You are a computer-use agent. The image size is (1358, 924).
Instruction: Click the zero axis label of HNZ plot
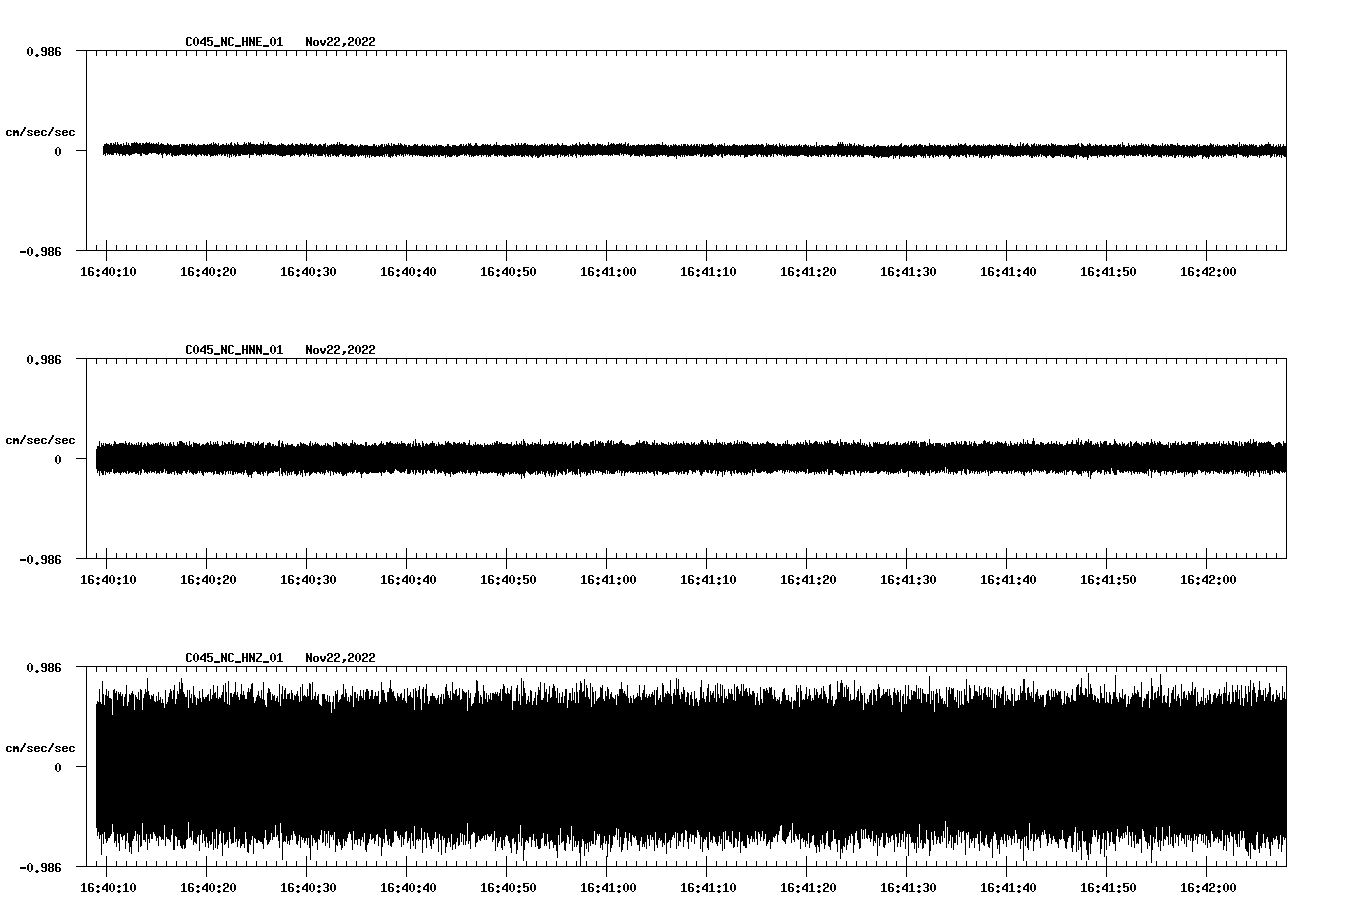[x=58, y=768]
